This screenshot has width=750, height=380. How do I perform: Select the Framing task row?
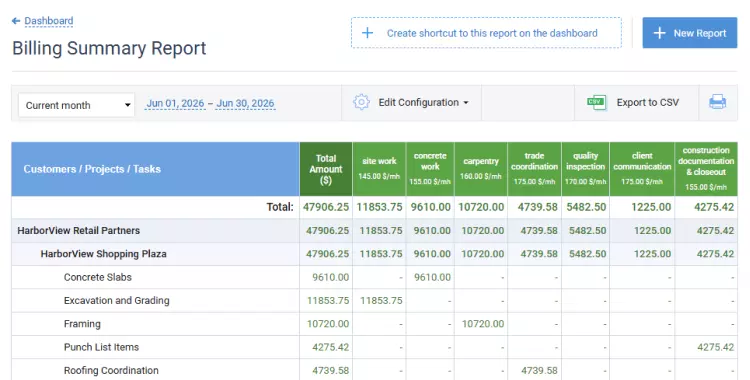[x=375, y=324]
